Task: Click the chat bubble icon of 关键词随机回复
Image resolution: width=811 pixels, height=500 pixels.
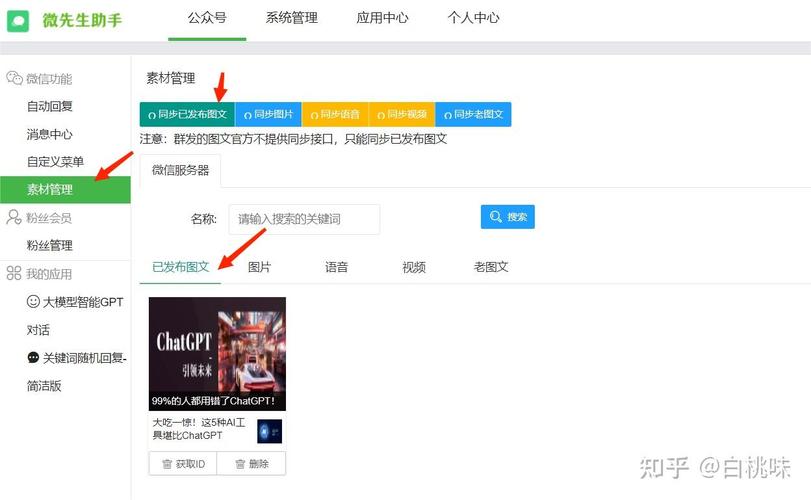Action: 33,357
